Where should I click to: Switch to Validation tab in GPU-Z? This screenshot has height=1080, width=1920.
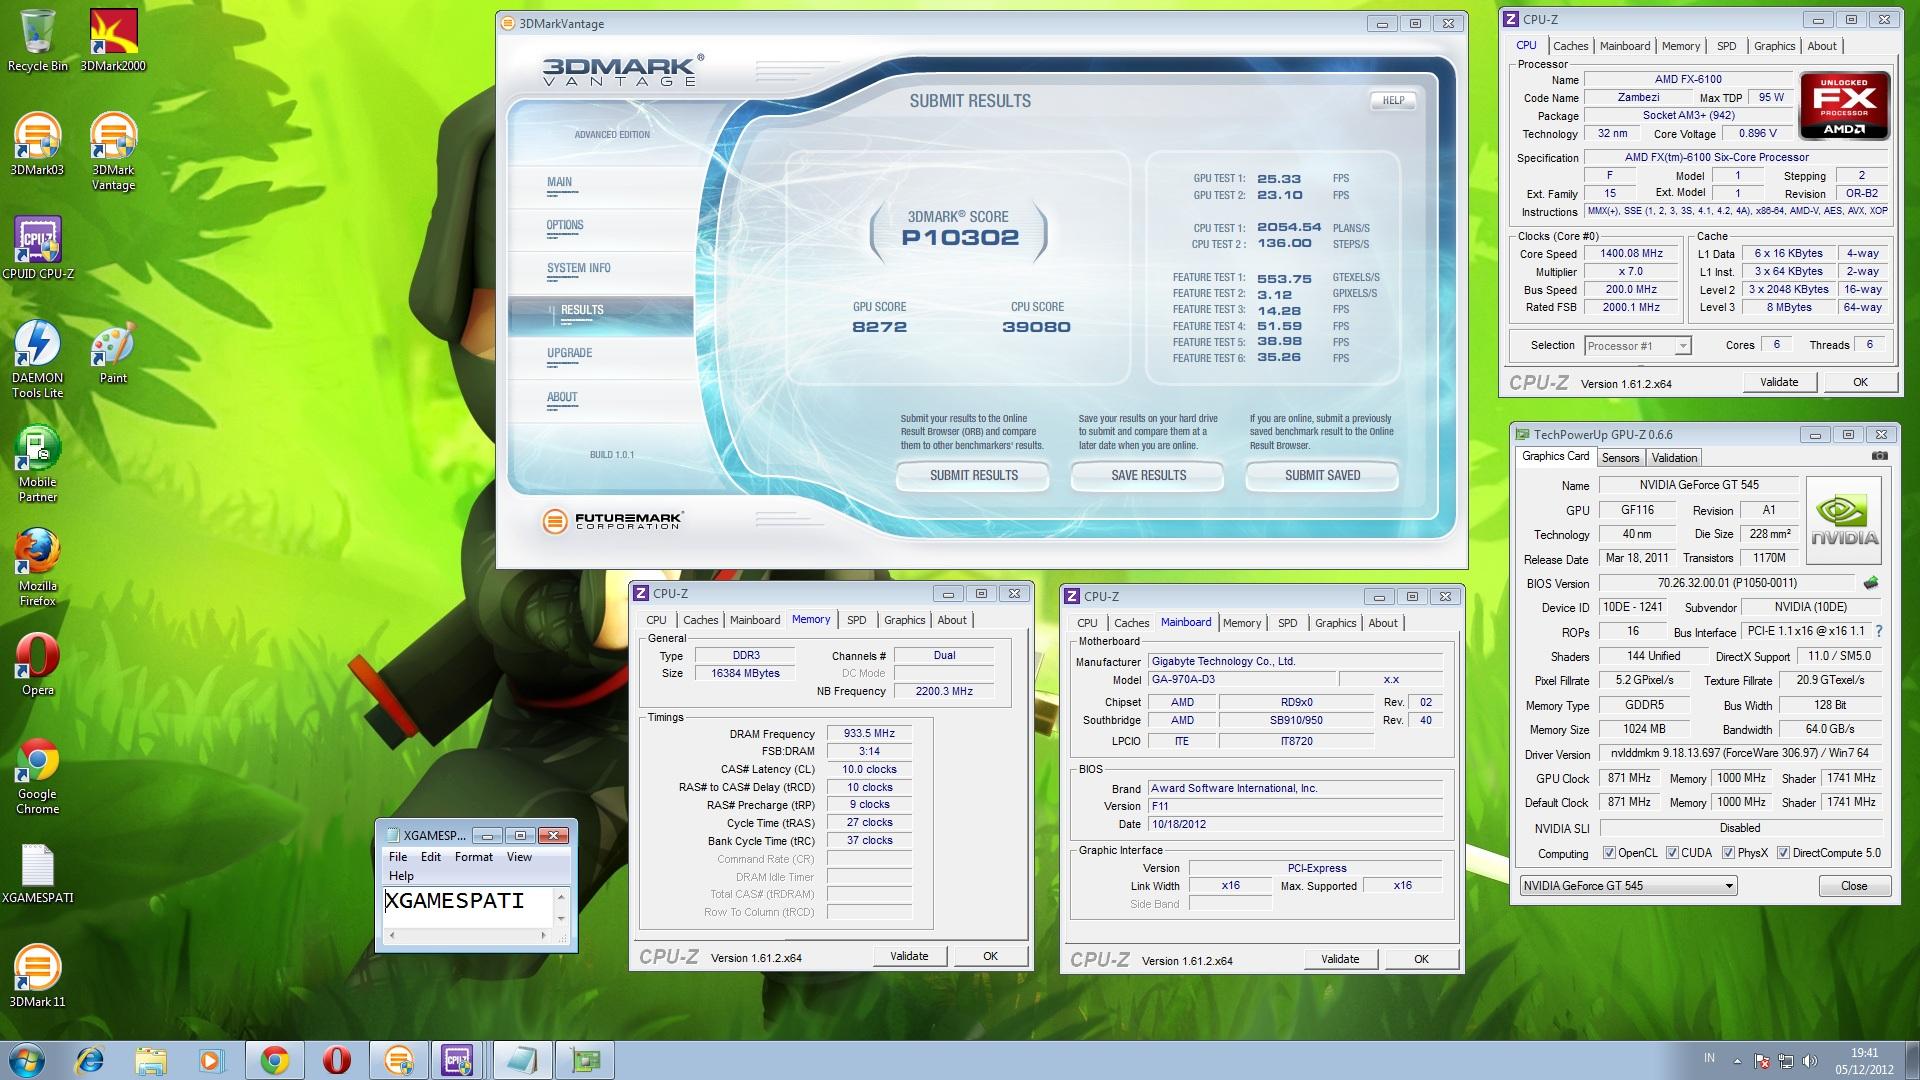click(x=1674, y=458)
